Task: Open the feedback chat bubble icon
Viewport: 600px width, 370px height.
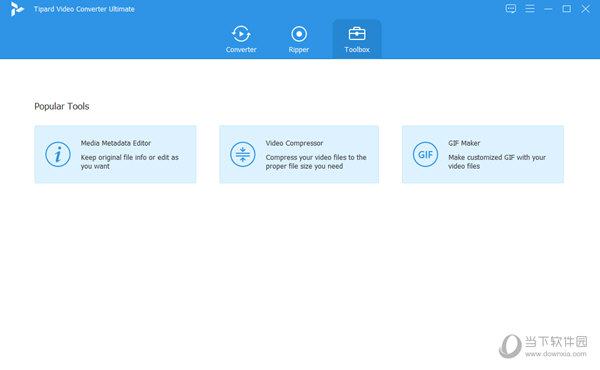Action: tap(510, 9)
